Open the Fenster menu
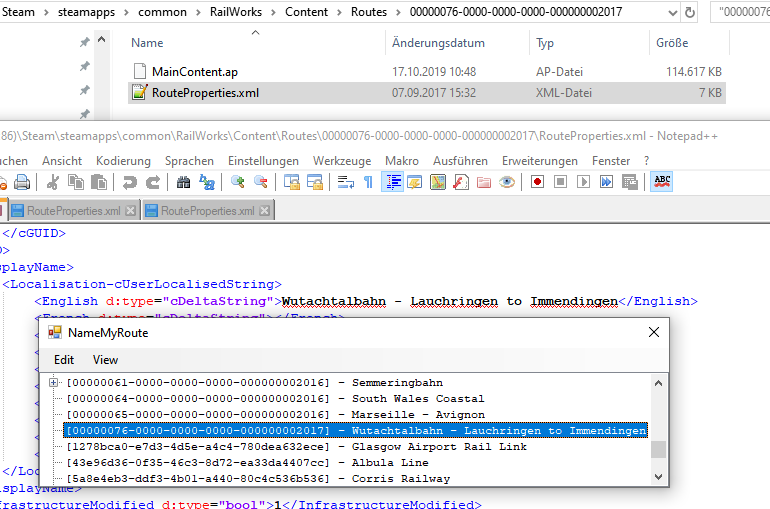Viewport: 770px width, 509px height. [611, 161]
